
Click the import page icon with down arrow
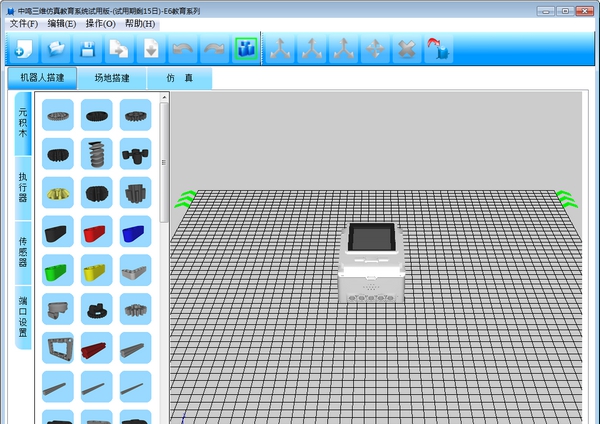151,49
